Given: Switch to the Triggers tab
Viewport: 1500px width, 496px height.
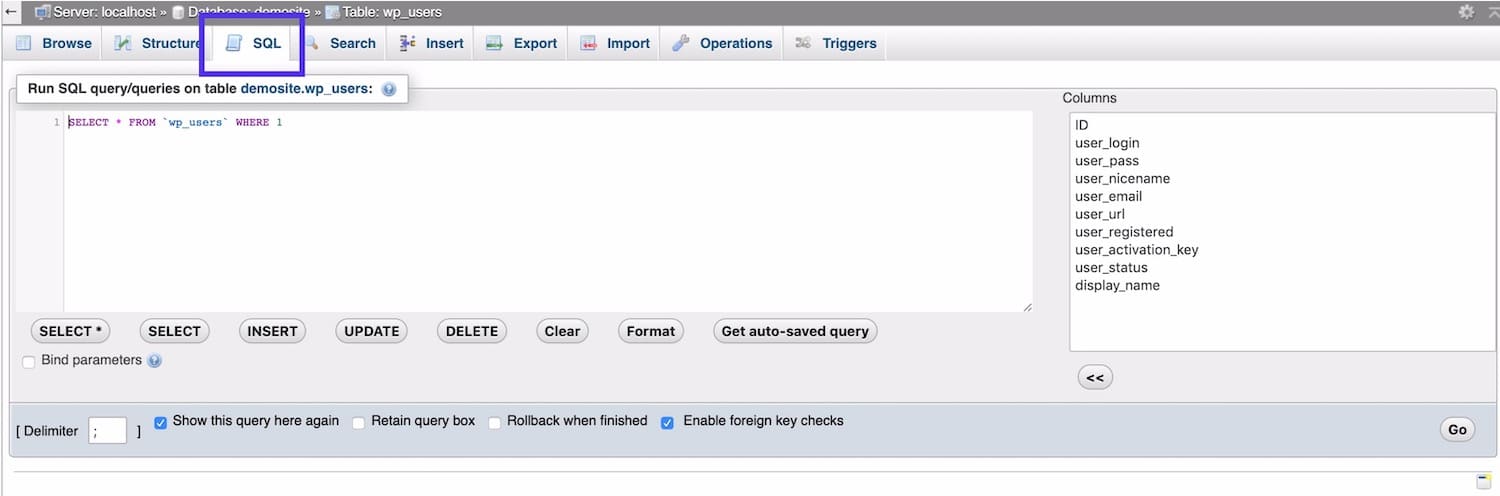Looking at the screenshot, I should tap(848, 43).
